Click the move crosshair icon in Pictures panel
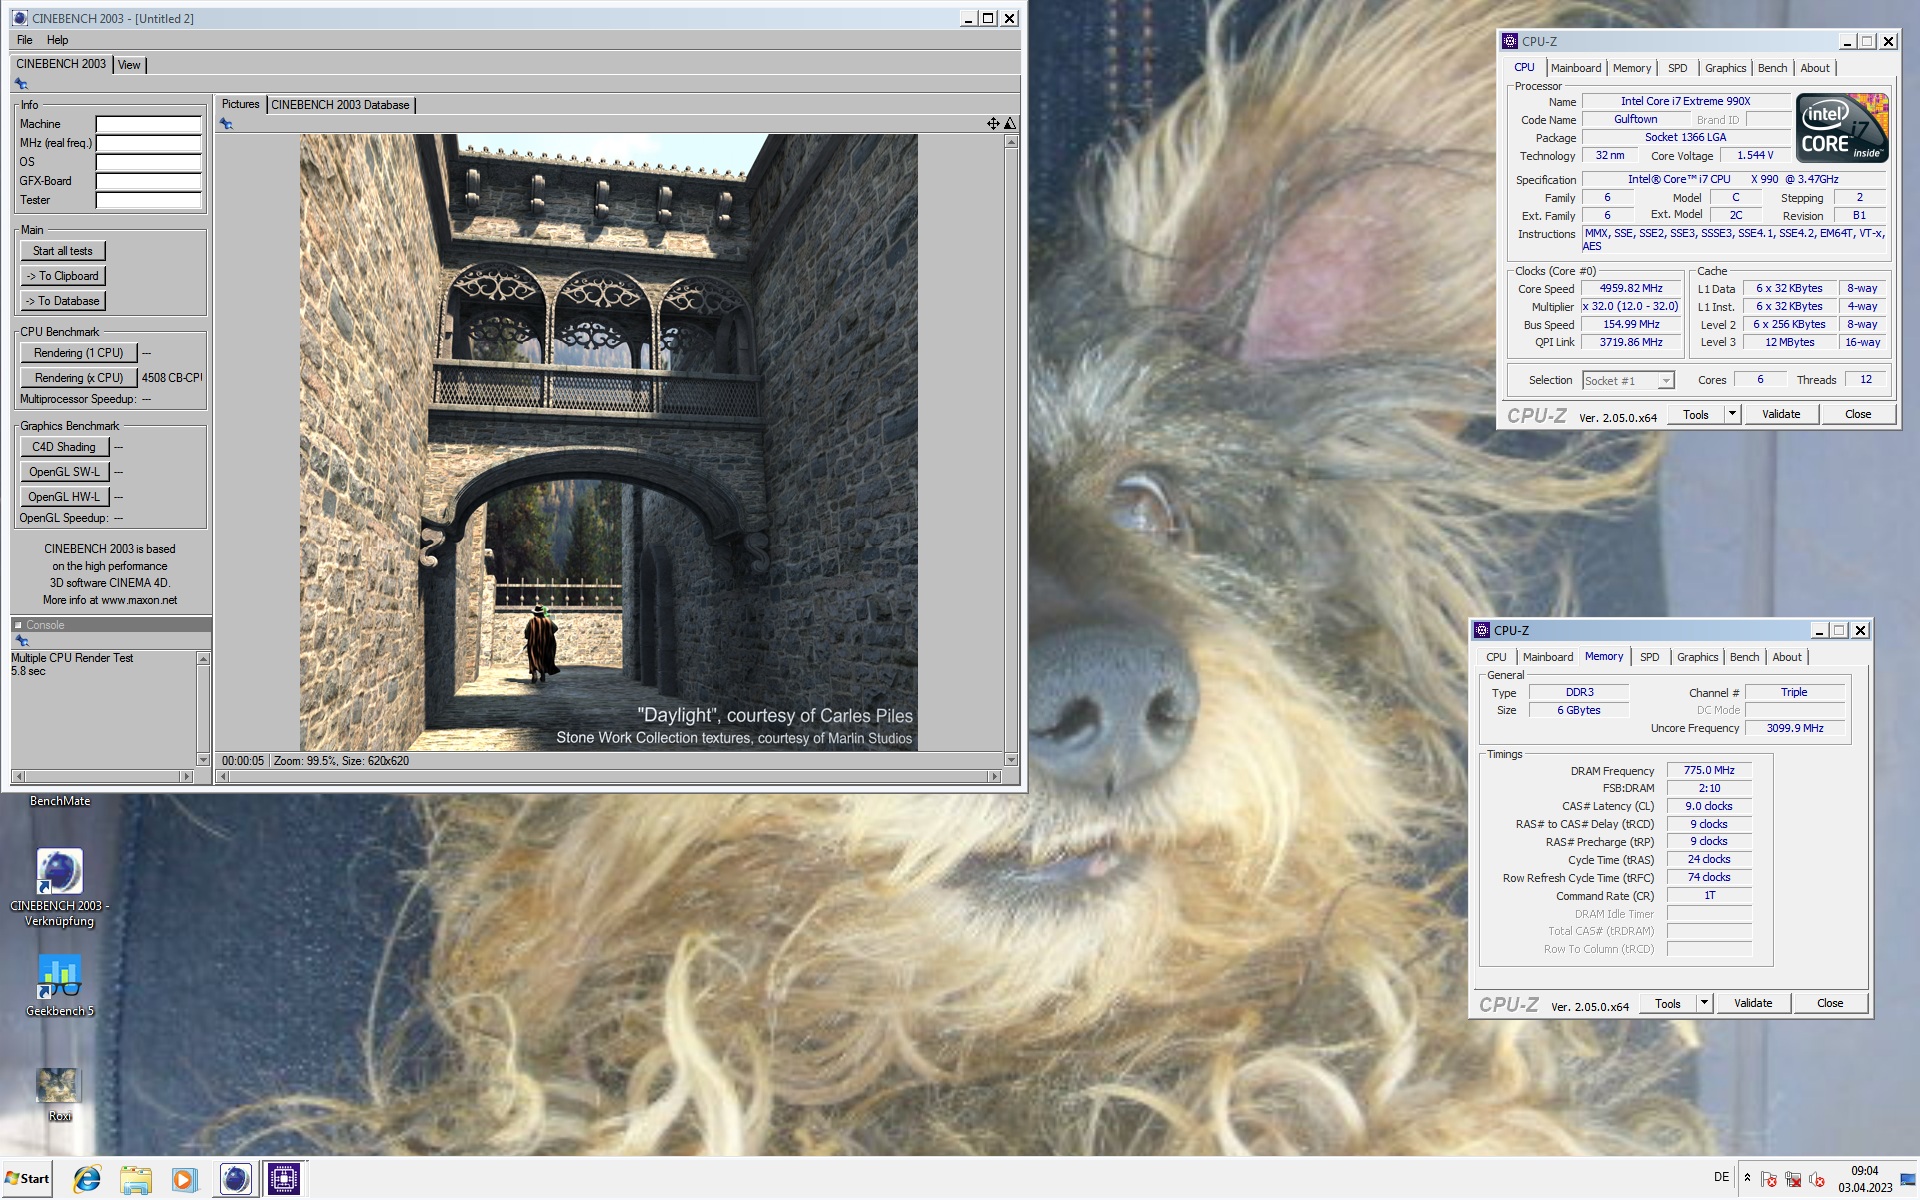1920x1200 pixels. (993, 124)
